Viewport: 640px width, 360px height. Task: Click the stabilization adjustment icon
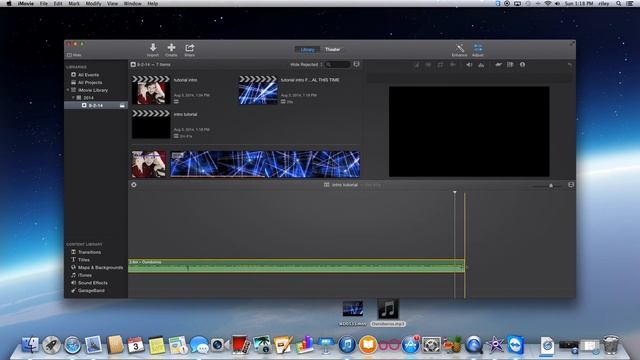(453, 64)
